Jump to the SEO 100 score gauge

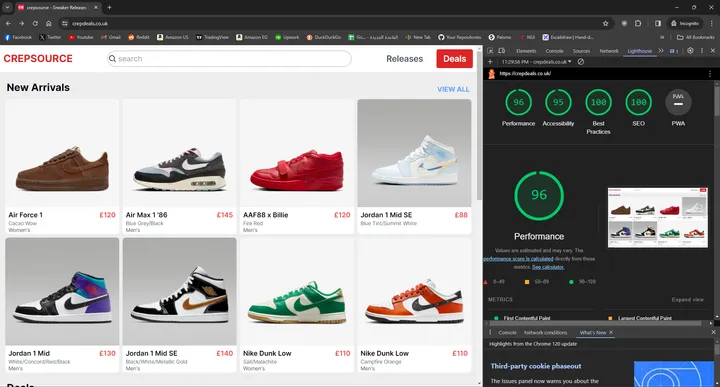(638, 107)
